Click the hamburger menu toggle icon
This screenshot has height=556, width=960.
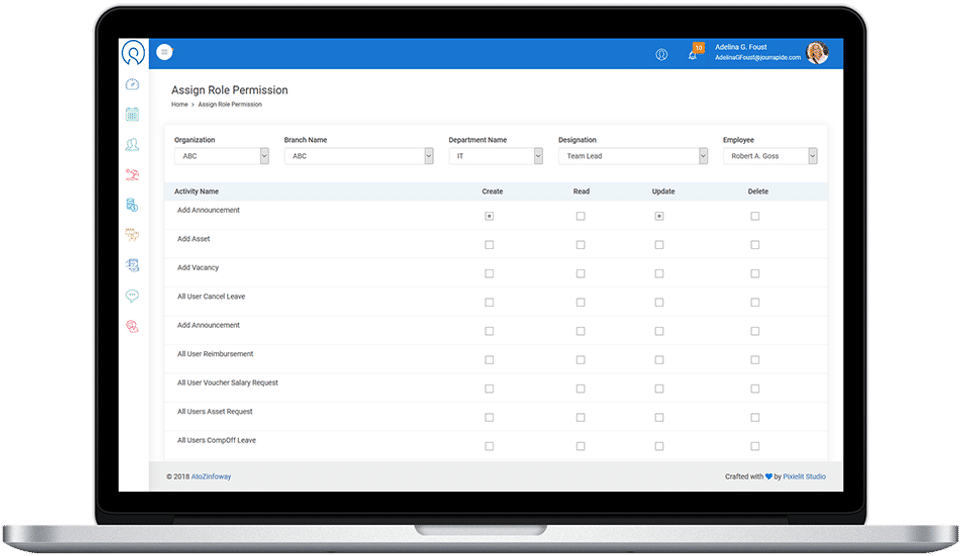pyautogui.click(x=164, y=53)
